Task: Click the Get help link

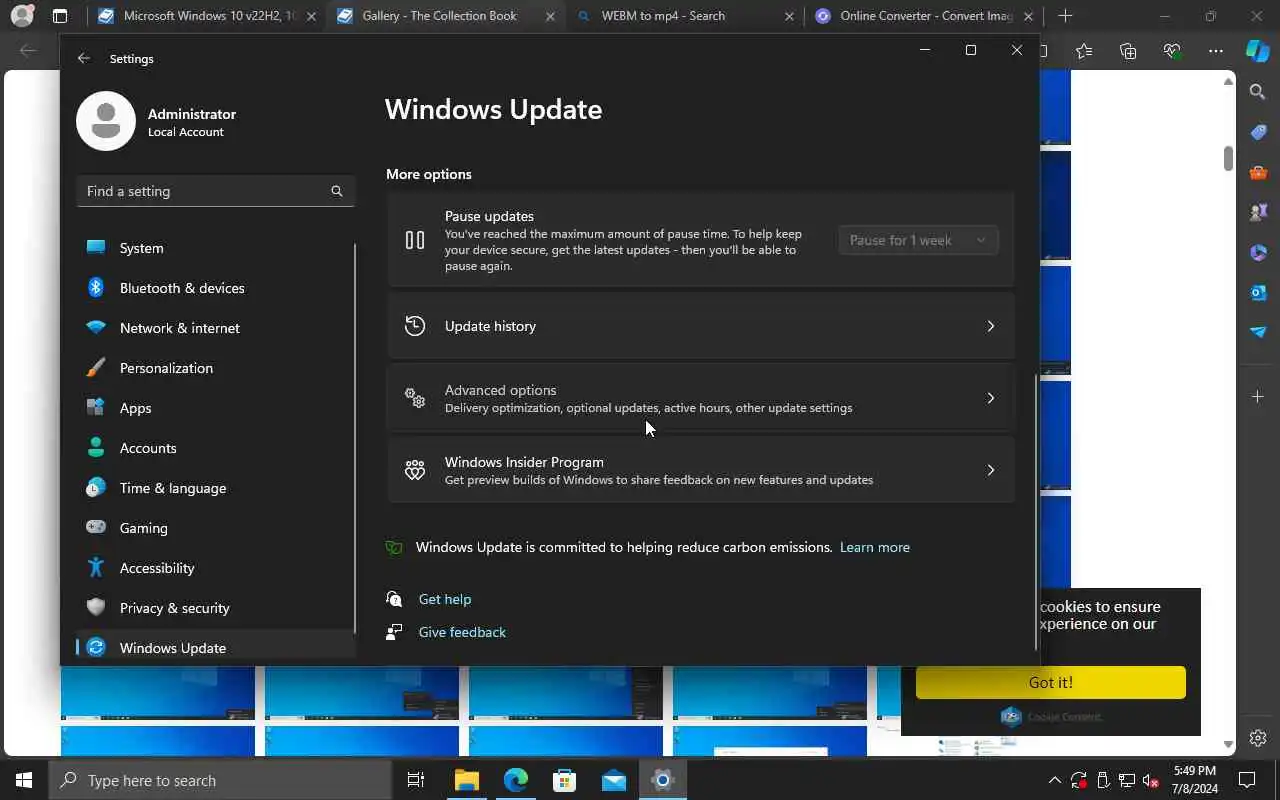Action: 445,599
